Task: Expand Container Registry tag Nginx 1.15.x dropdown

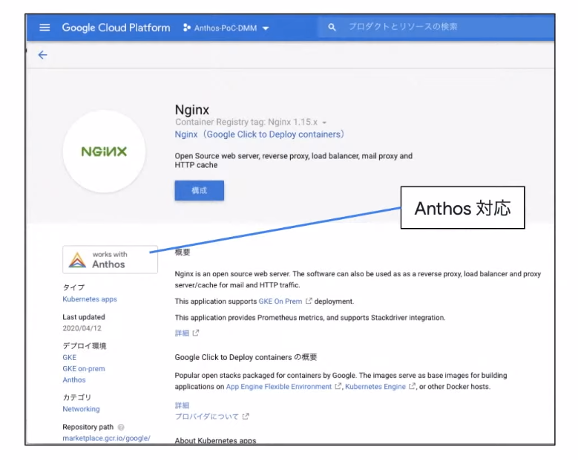Action: [324, 122]
